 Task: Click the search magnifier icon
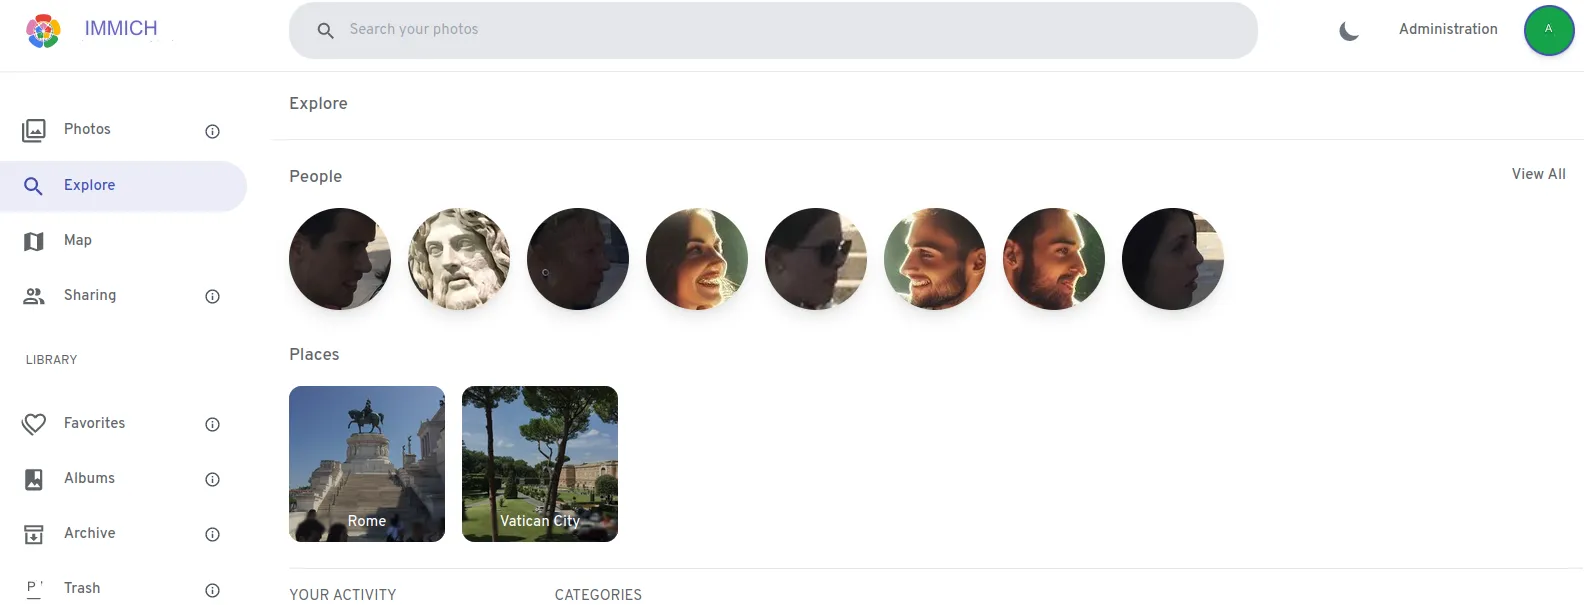pyautogui.click(x=325, y=31)
